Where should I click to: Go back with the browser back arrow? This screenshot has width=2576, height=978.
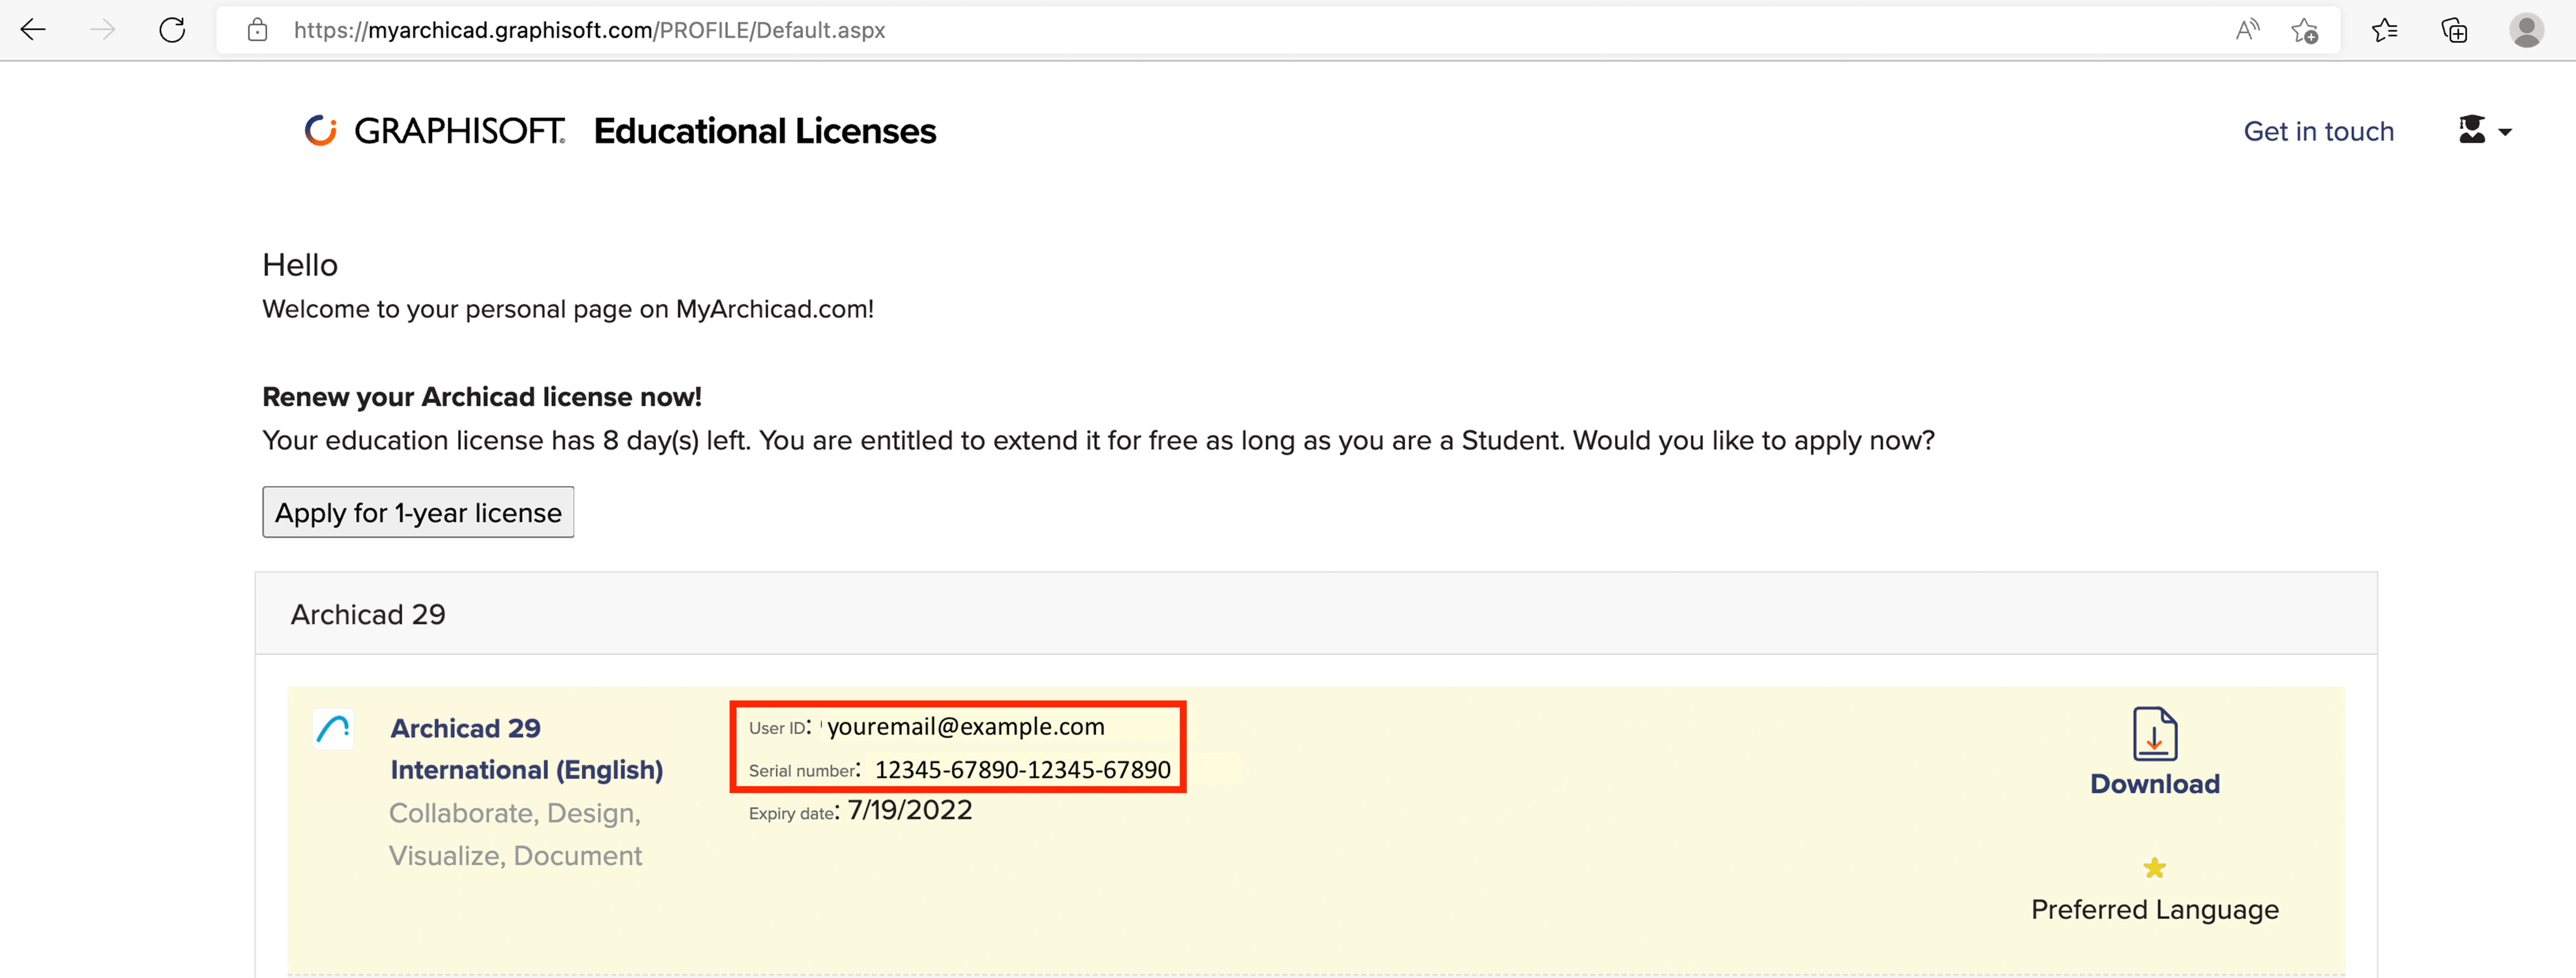pyautogui.click(x=33, y=30)
